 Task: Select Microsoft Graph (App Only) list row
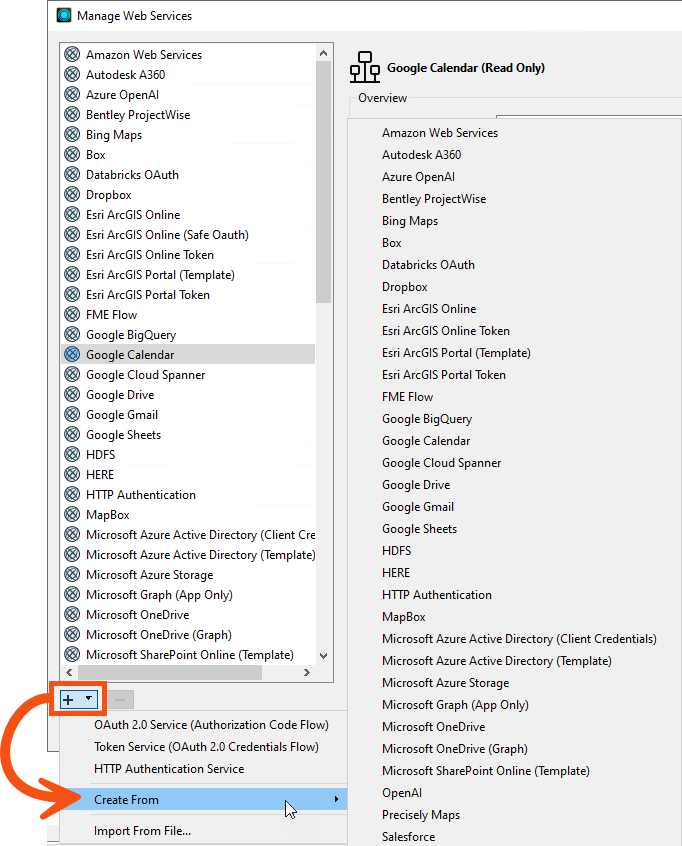(188, 594)
